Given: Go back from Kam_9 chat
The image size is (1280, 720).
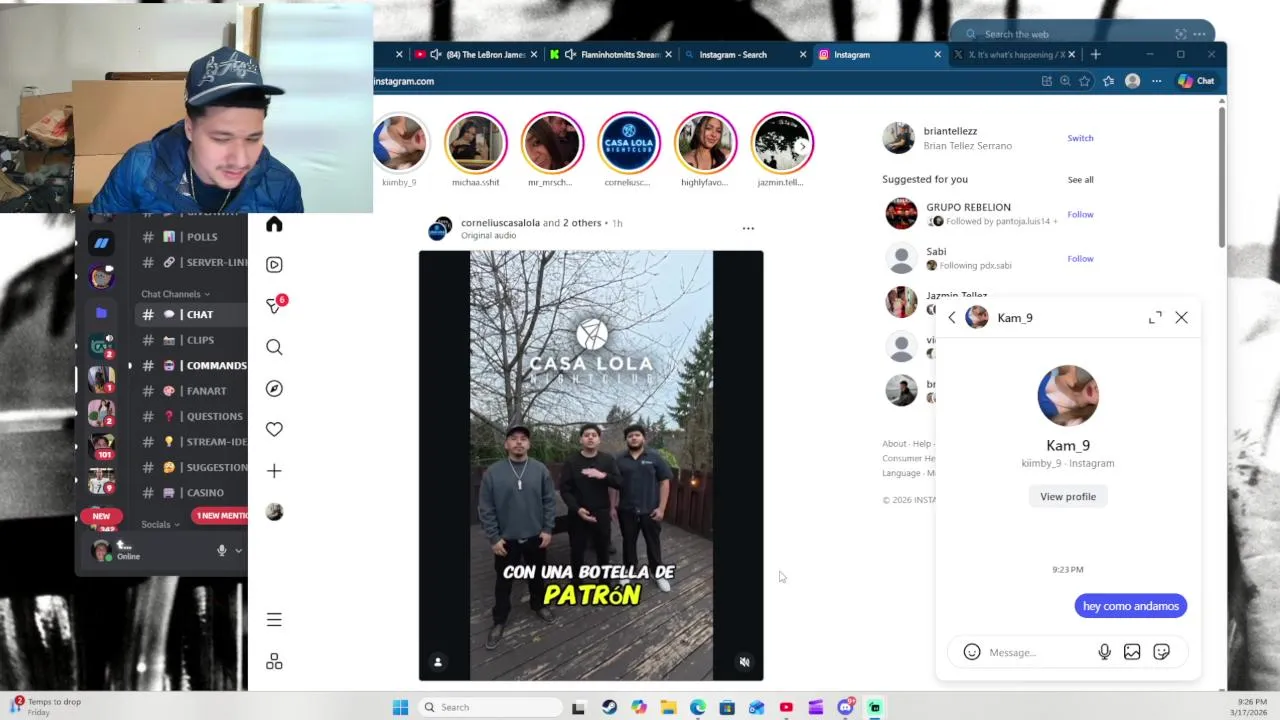Looking at the screenshot, I should [952, 318].
